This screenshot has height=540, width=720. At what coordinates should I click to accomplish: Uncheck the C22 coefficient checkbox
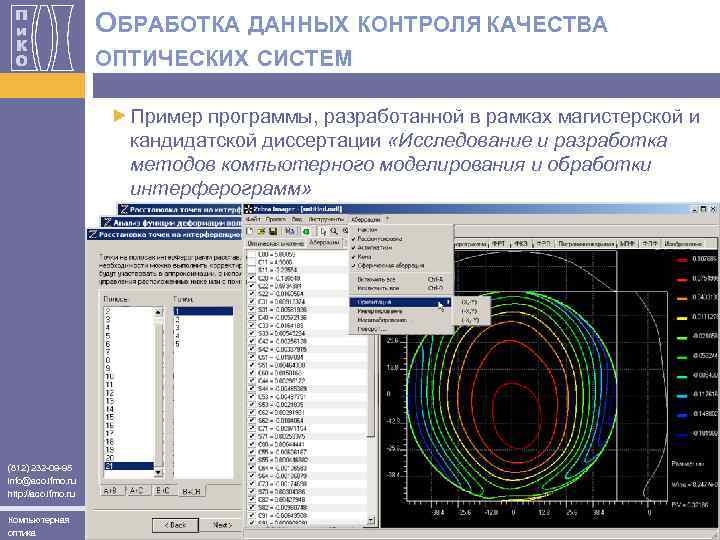click(252, 286)
